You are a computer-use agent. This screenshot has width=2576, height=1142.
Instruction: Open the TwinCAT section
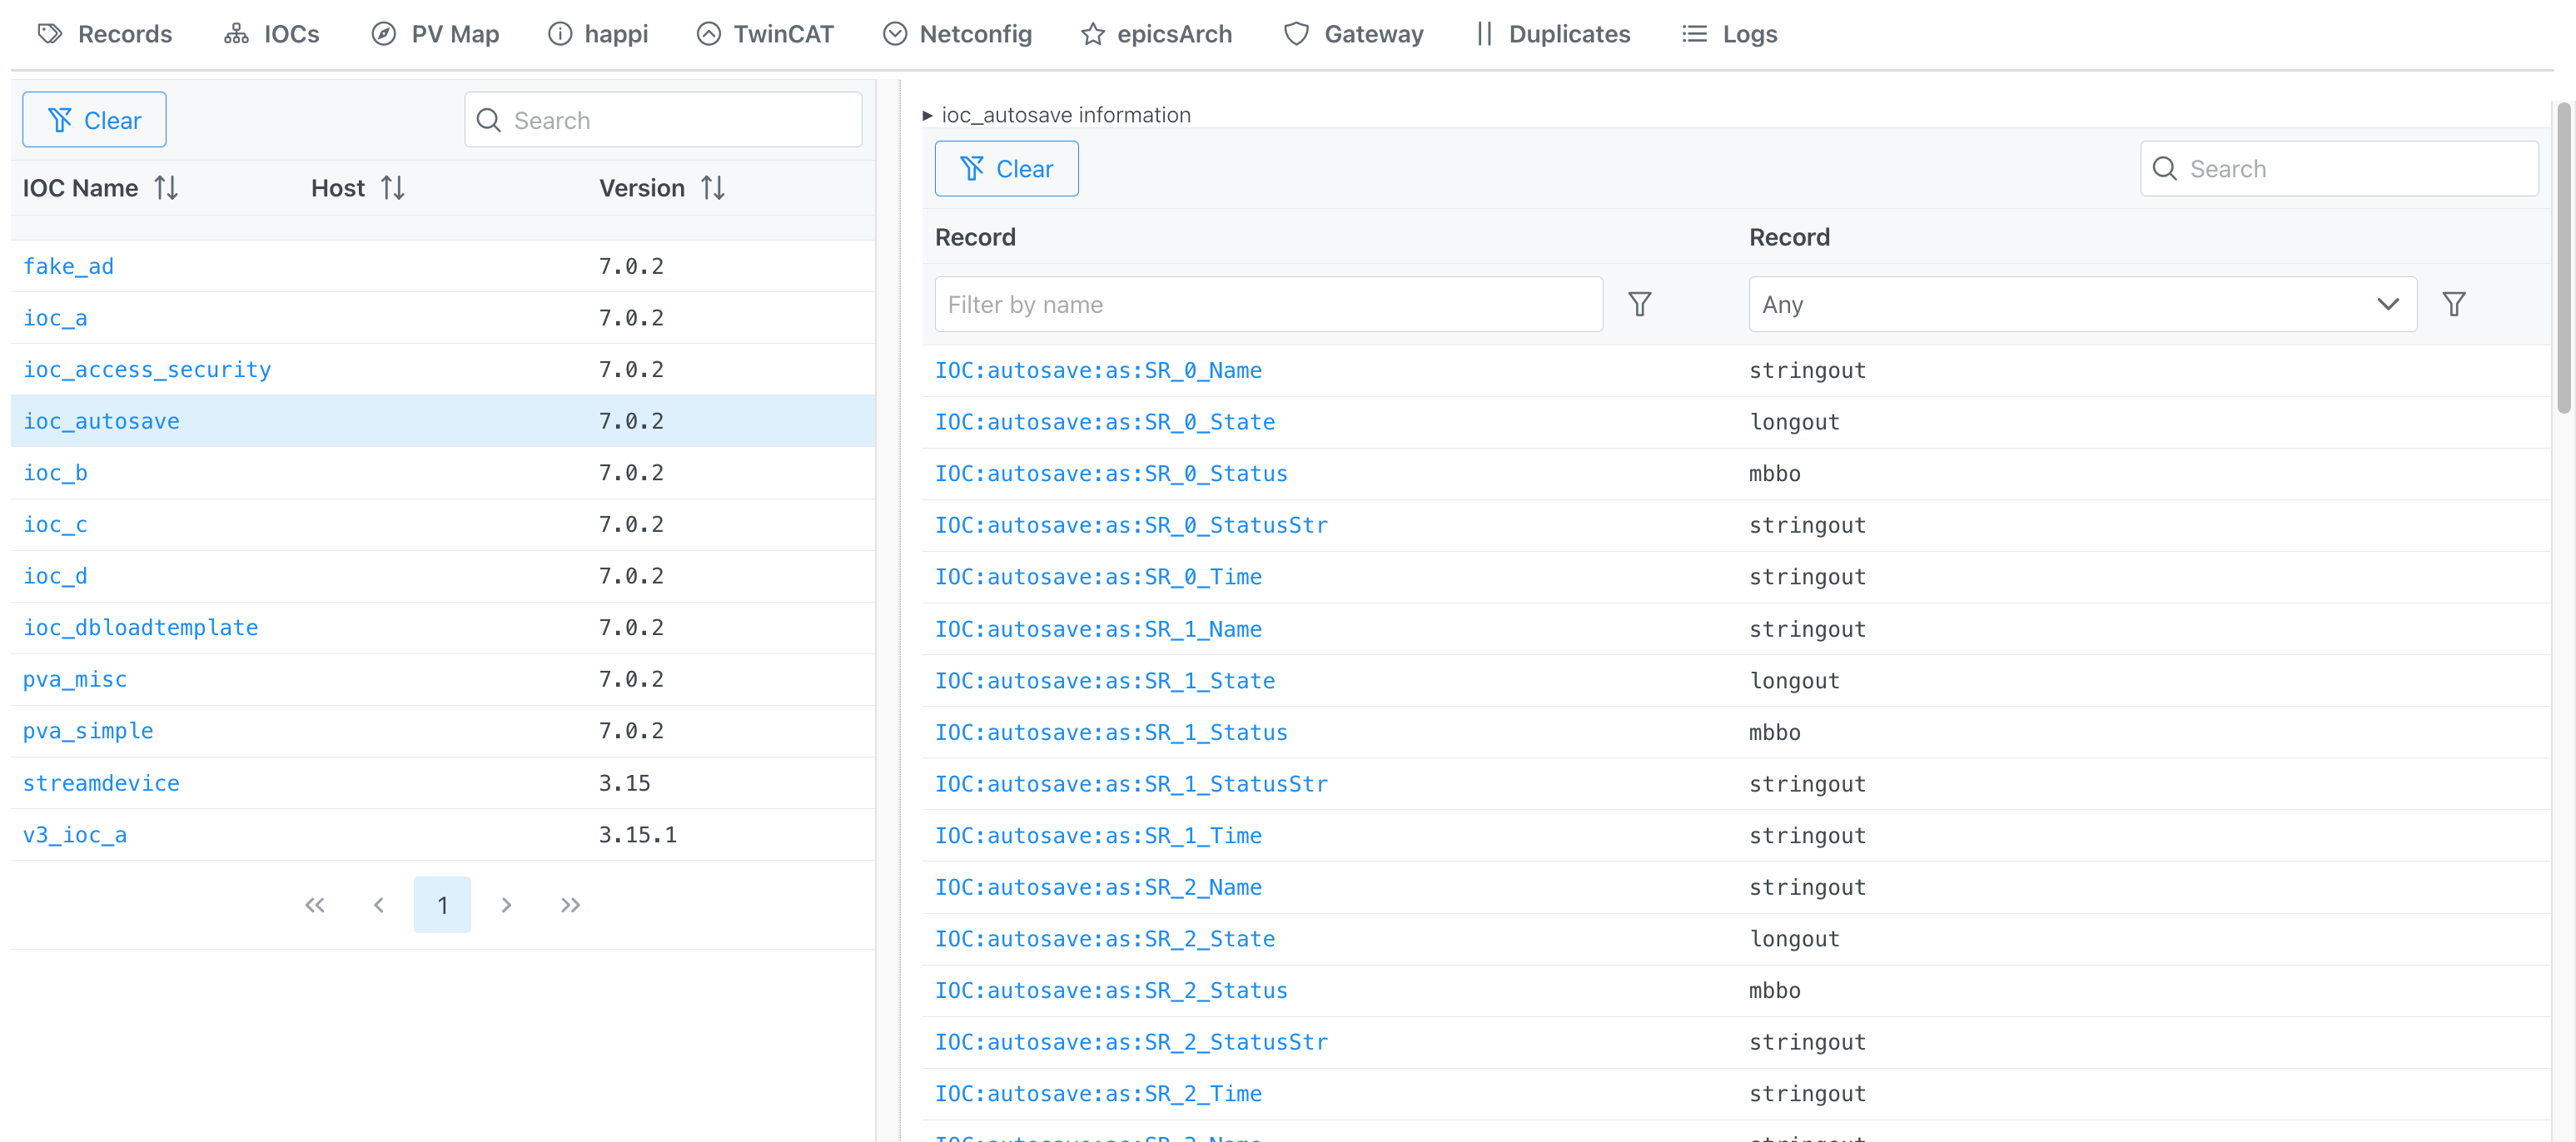point(765,33)
